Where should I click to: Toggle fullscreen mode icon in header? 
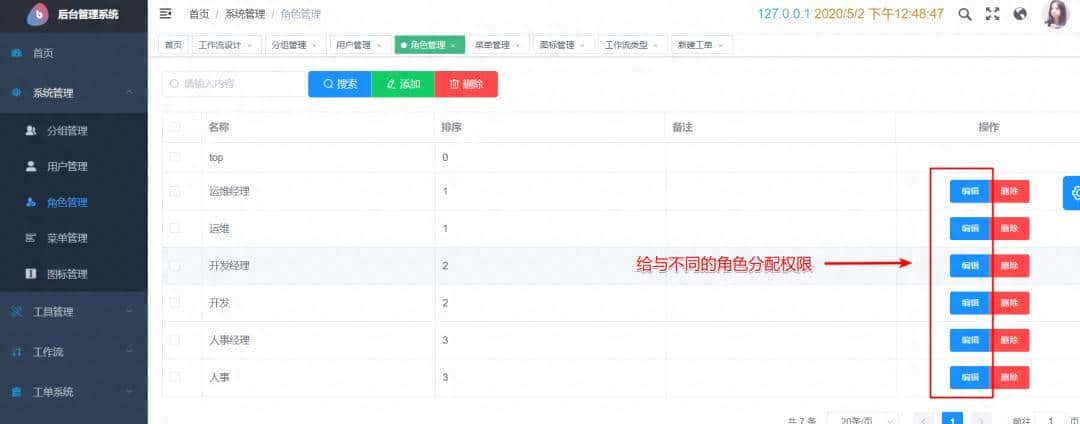pos(993,14)
